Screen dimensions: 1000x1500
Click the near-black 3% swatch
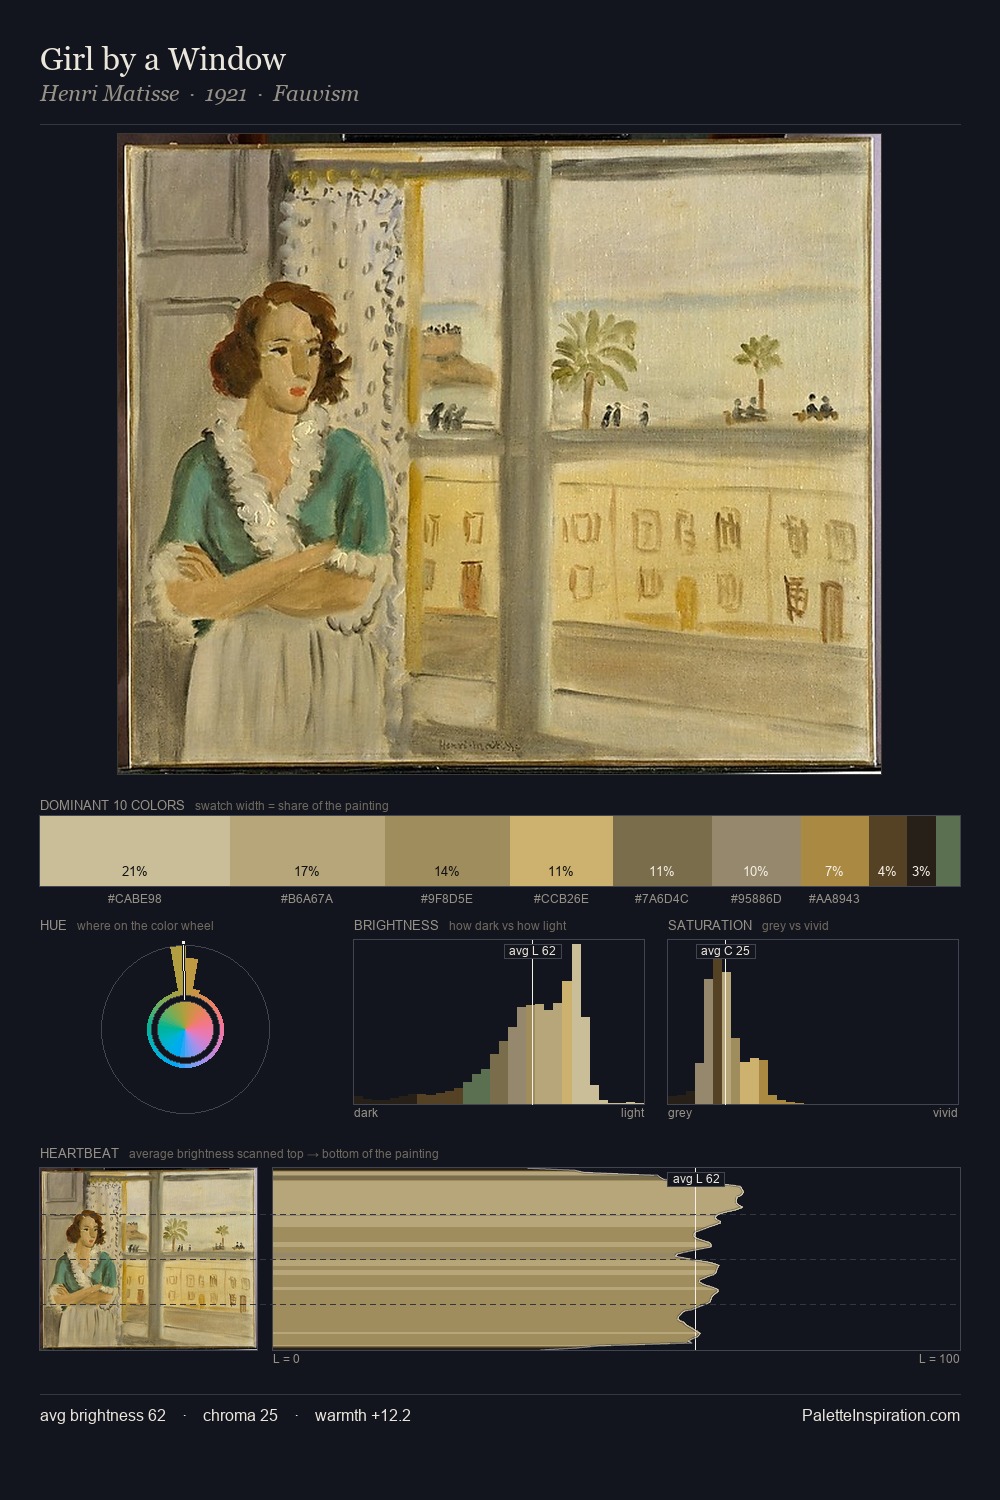pyautogui.click(x=921, y=851)
